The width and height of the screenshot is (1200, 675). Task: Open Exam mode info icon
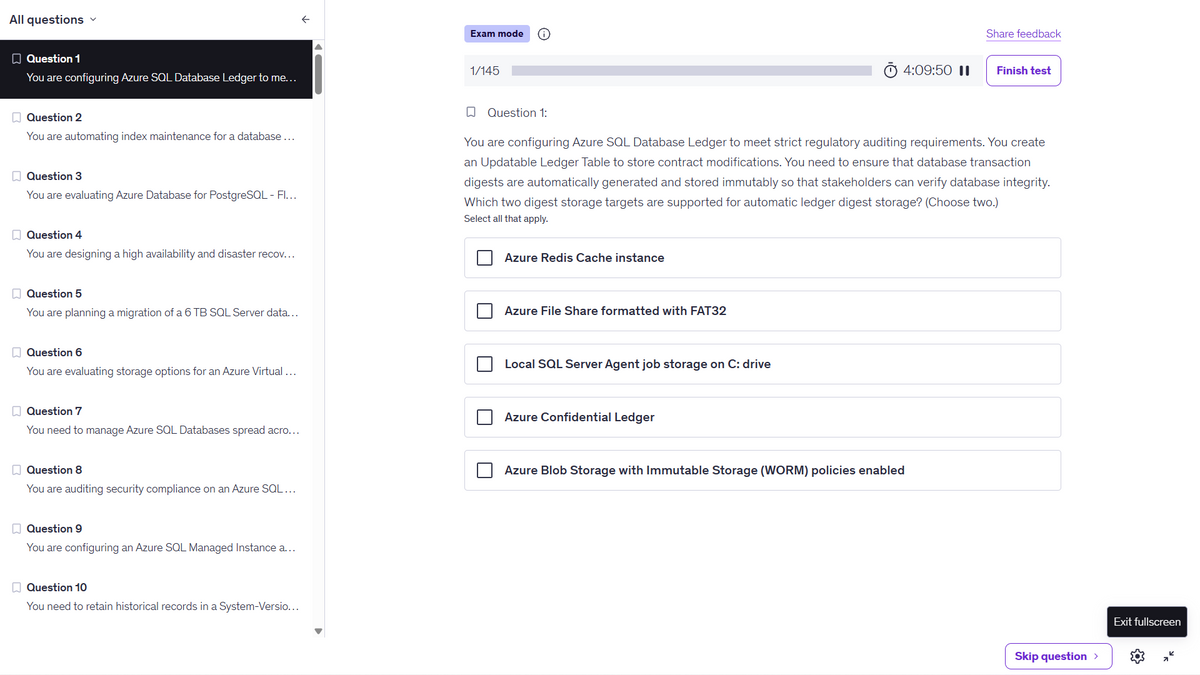pos(544,34)
